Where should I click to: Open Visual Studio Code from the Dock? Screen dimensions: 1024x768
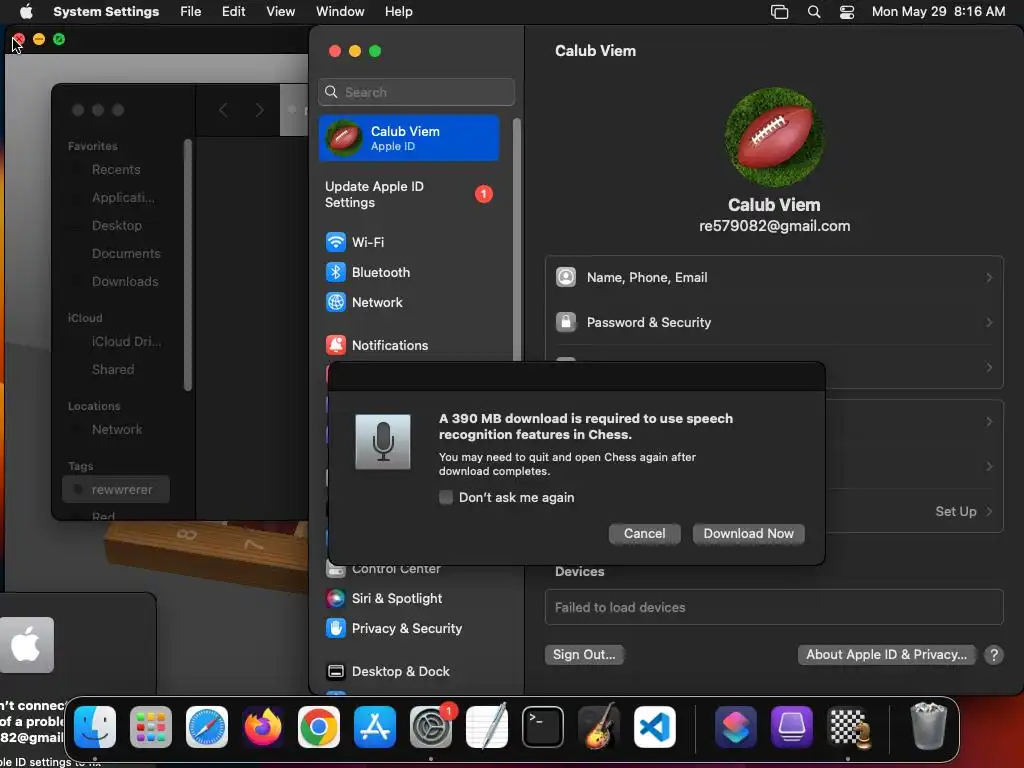pos(655,727)
